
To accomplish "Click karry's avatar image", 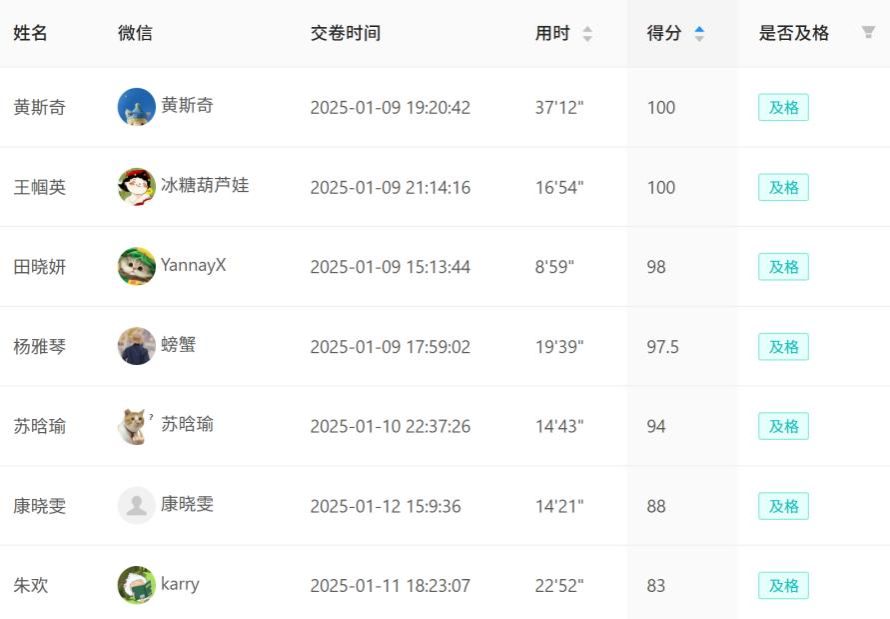I will click(136, 585).
